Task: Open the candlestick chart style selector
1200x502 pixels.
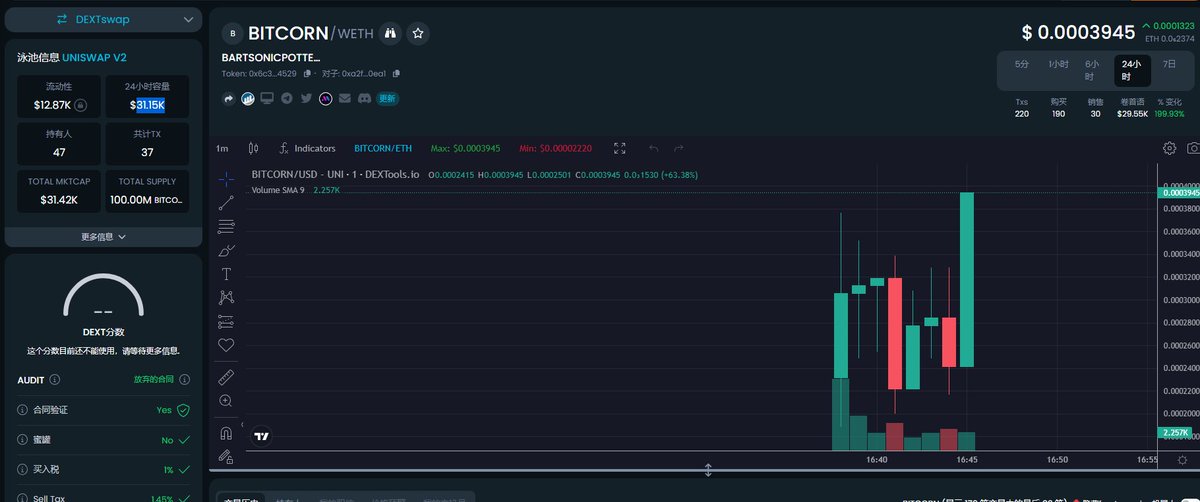Action: point(254,148)
